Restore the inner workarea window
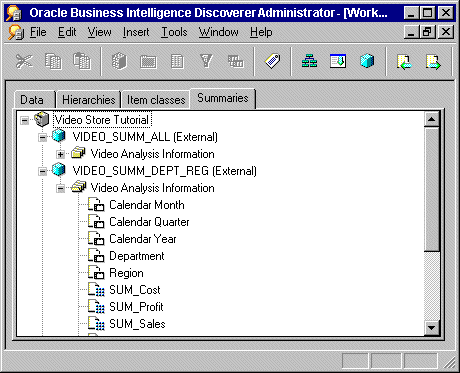The width and height of the screenshot is (460, 373). click(x=428, y=32)
